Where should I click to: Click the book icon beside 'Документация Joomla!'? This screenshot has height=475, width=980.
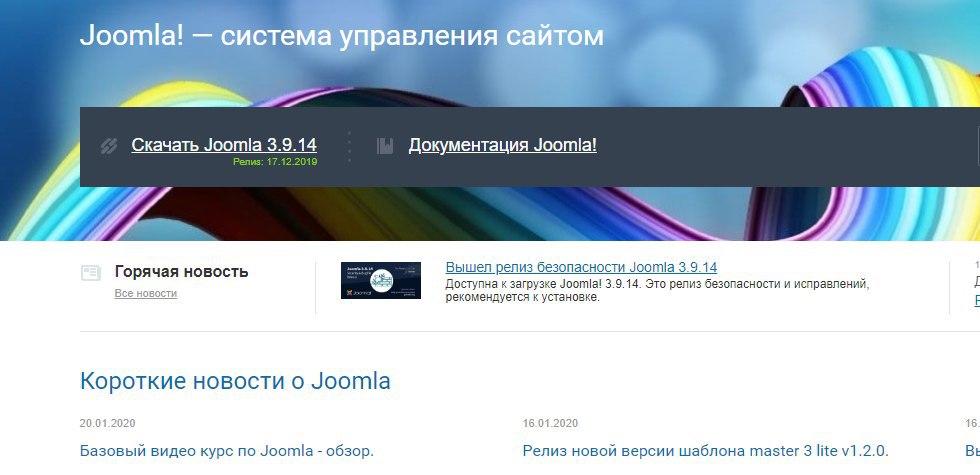point(385,146)
